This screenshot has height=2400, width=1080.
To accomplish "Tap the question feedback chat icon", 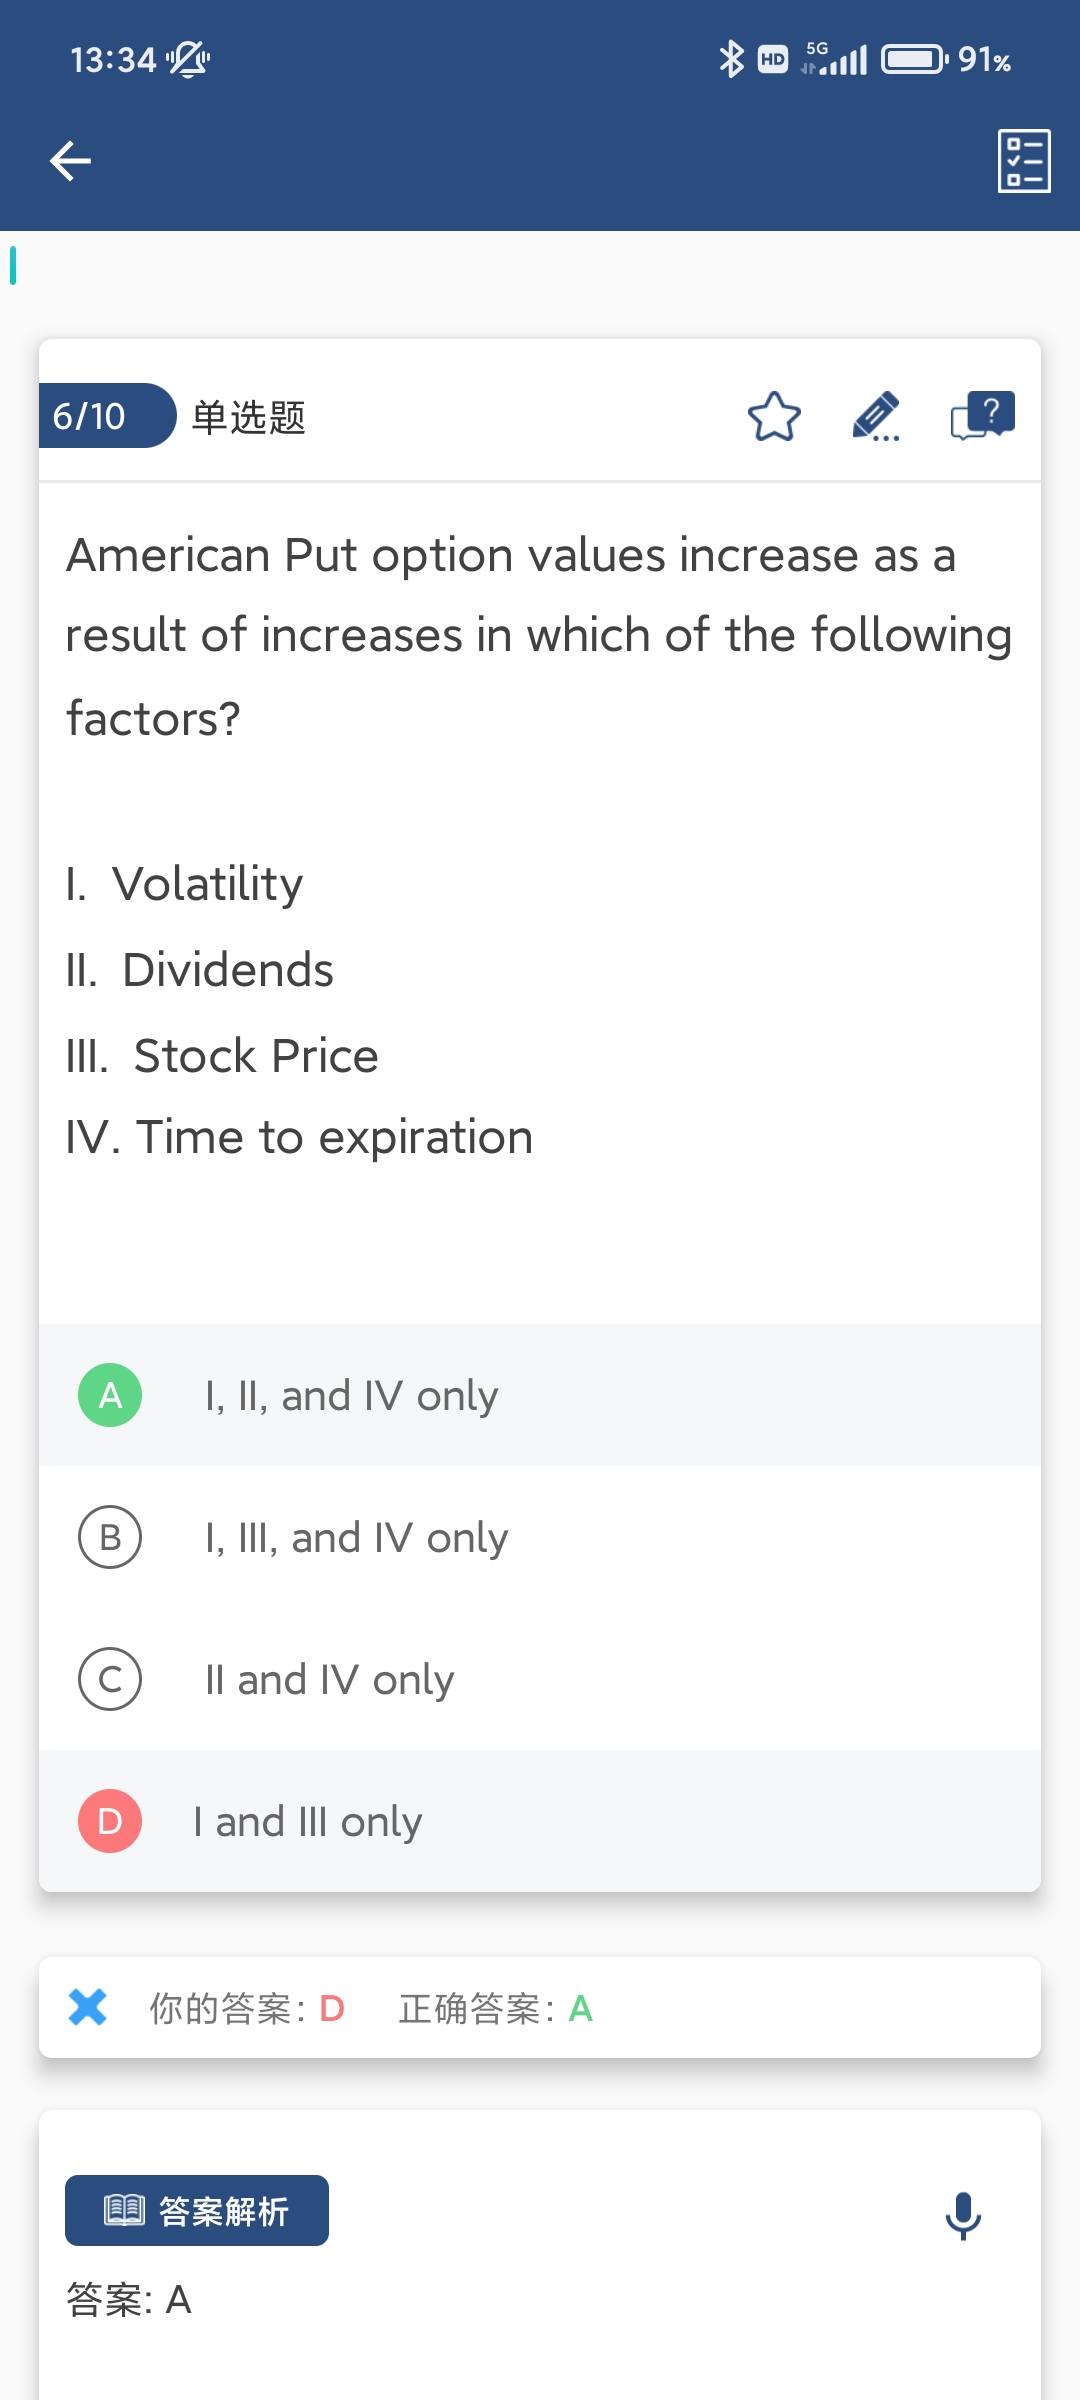I will pos(982,415).
